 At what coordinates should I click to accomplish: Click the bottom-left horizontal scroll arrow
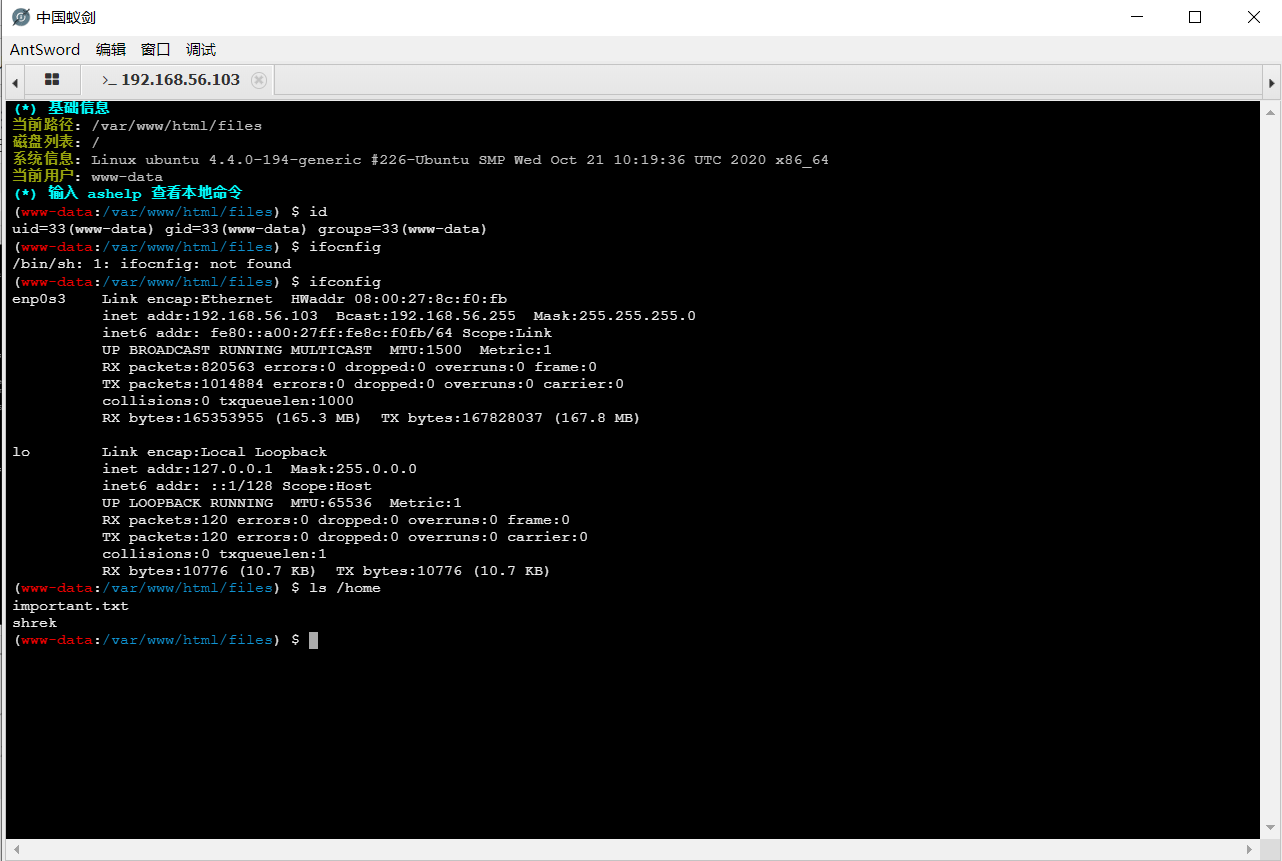click(14, 849)
